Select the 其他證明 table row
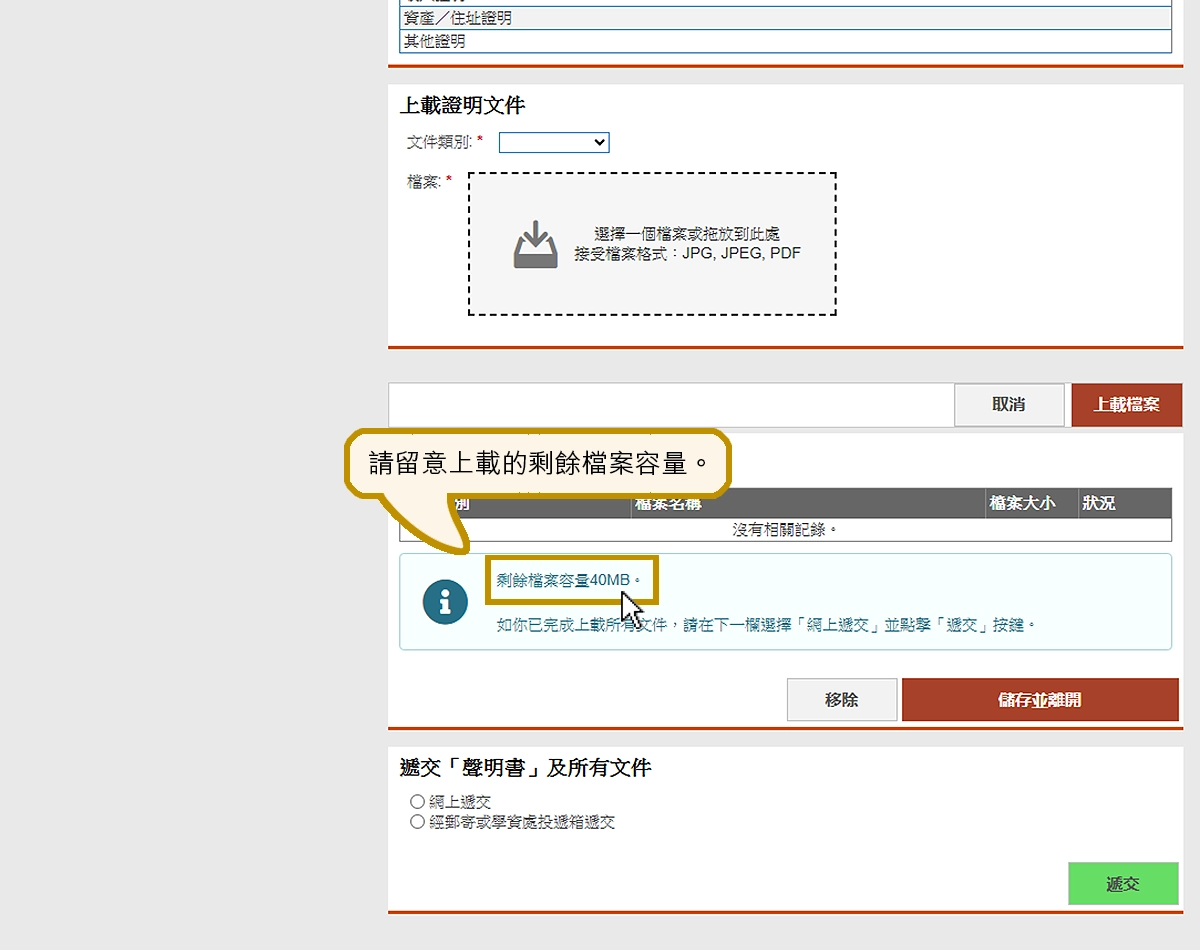The image size is (1200, 950). tap(785, 42)
